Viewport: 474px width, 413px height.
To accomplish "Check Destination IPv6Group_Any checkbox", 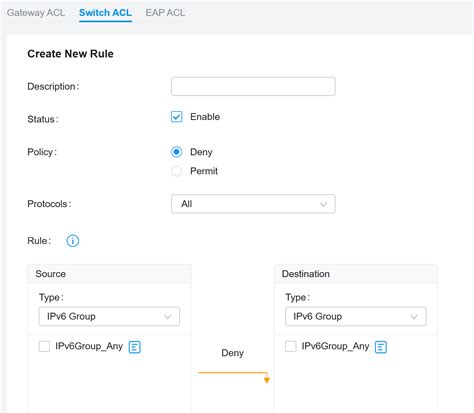I will [290, 346].
